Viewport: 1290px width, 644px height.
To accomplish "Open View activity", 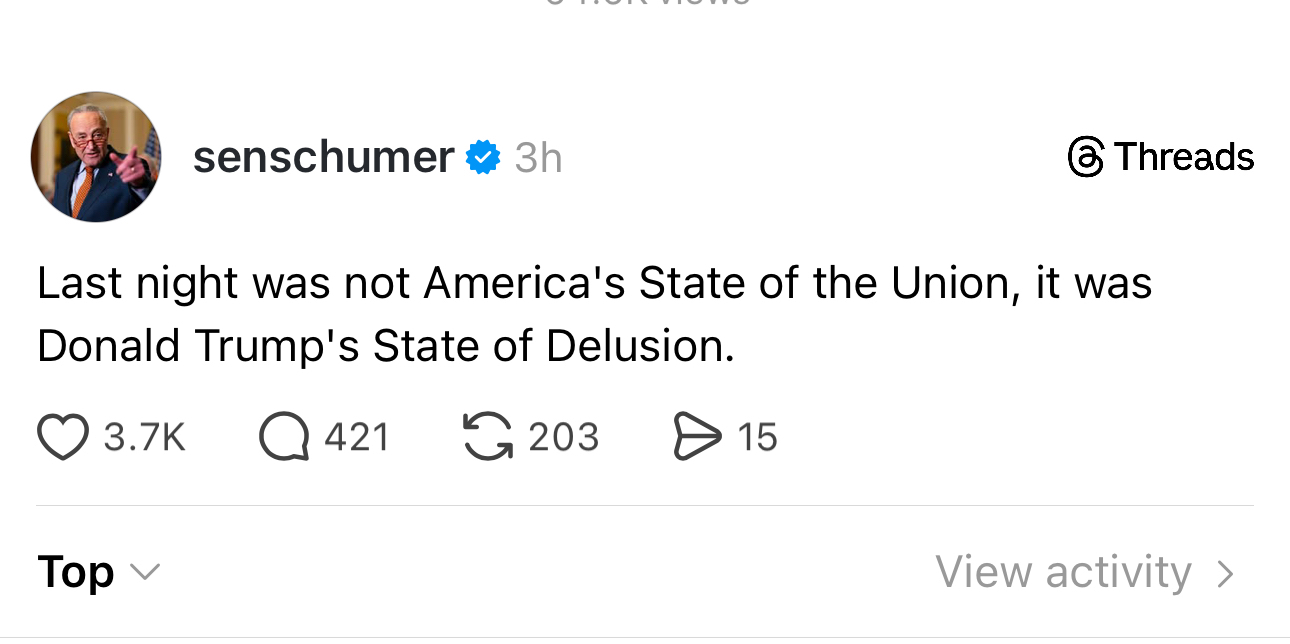I will 1063,572.
